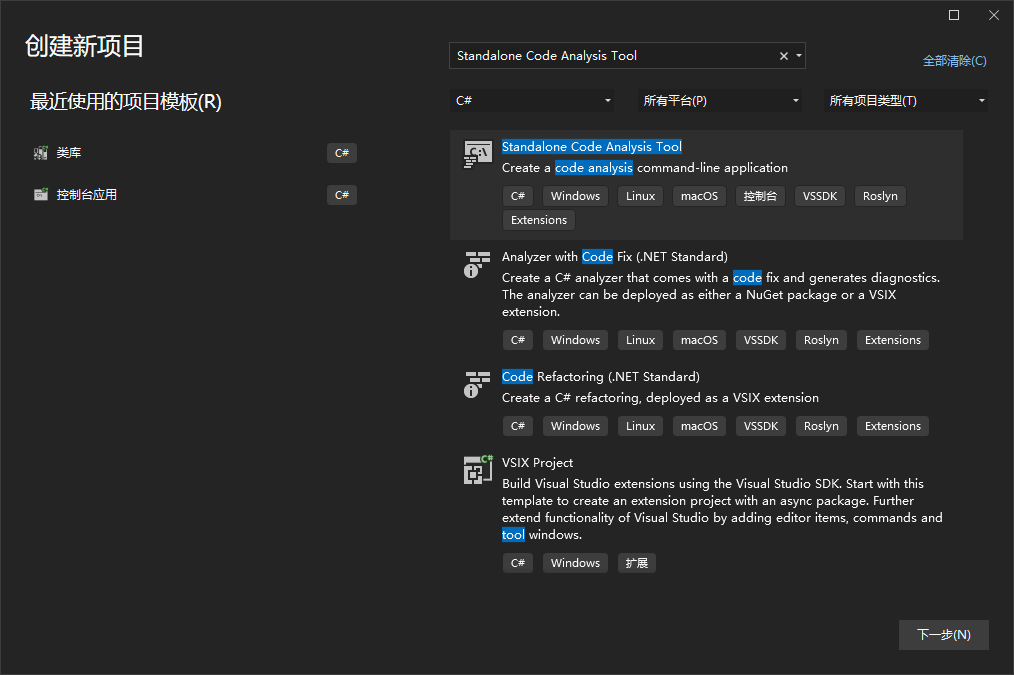Select the VSIX Project template title
The image size is (1014, 675).
[x=538, y=463]
